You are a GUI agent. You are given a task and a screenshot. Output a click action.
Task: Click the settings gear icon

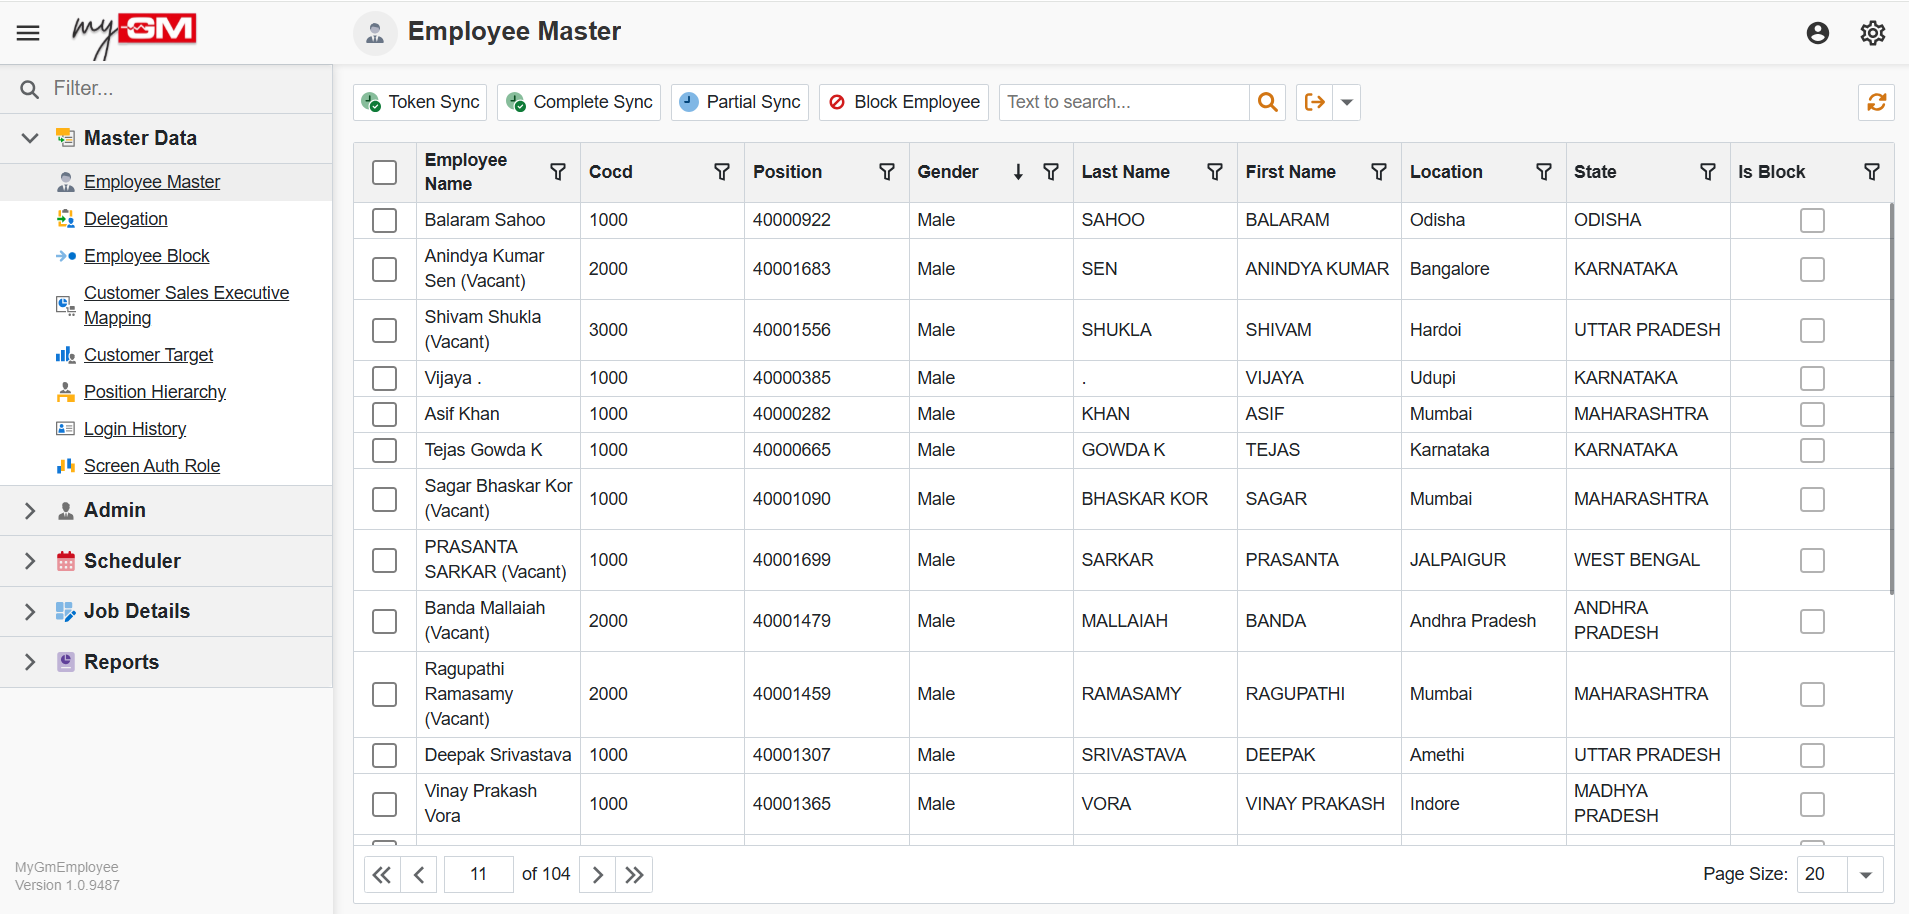1871,33
